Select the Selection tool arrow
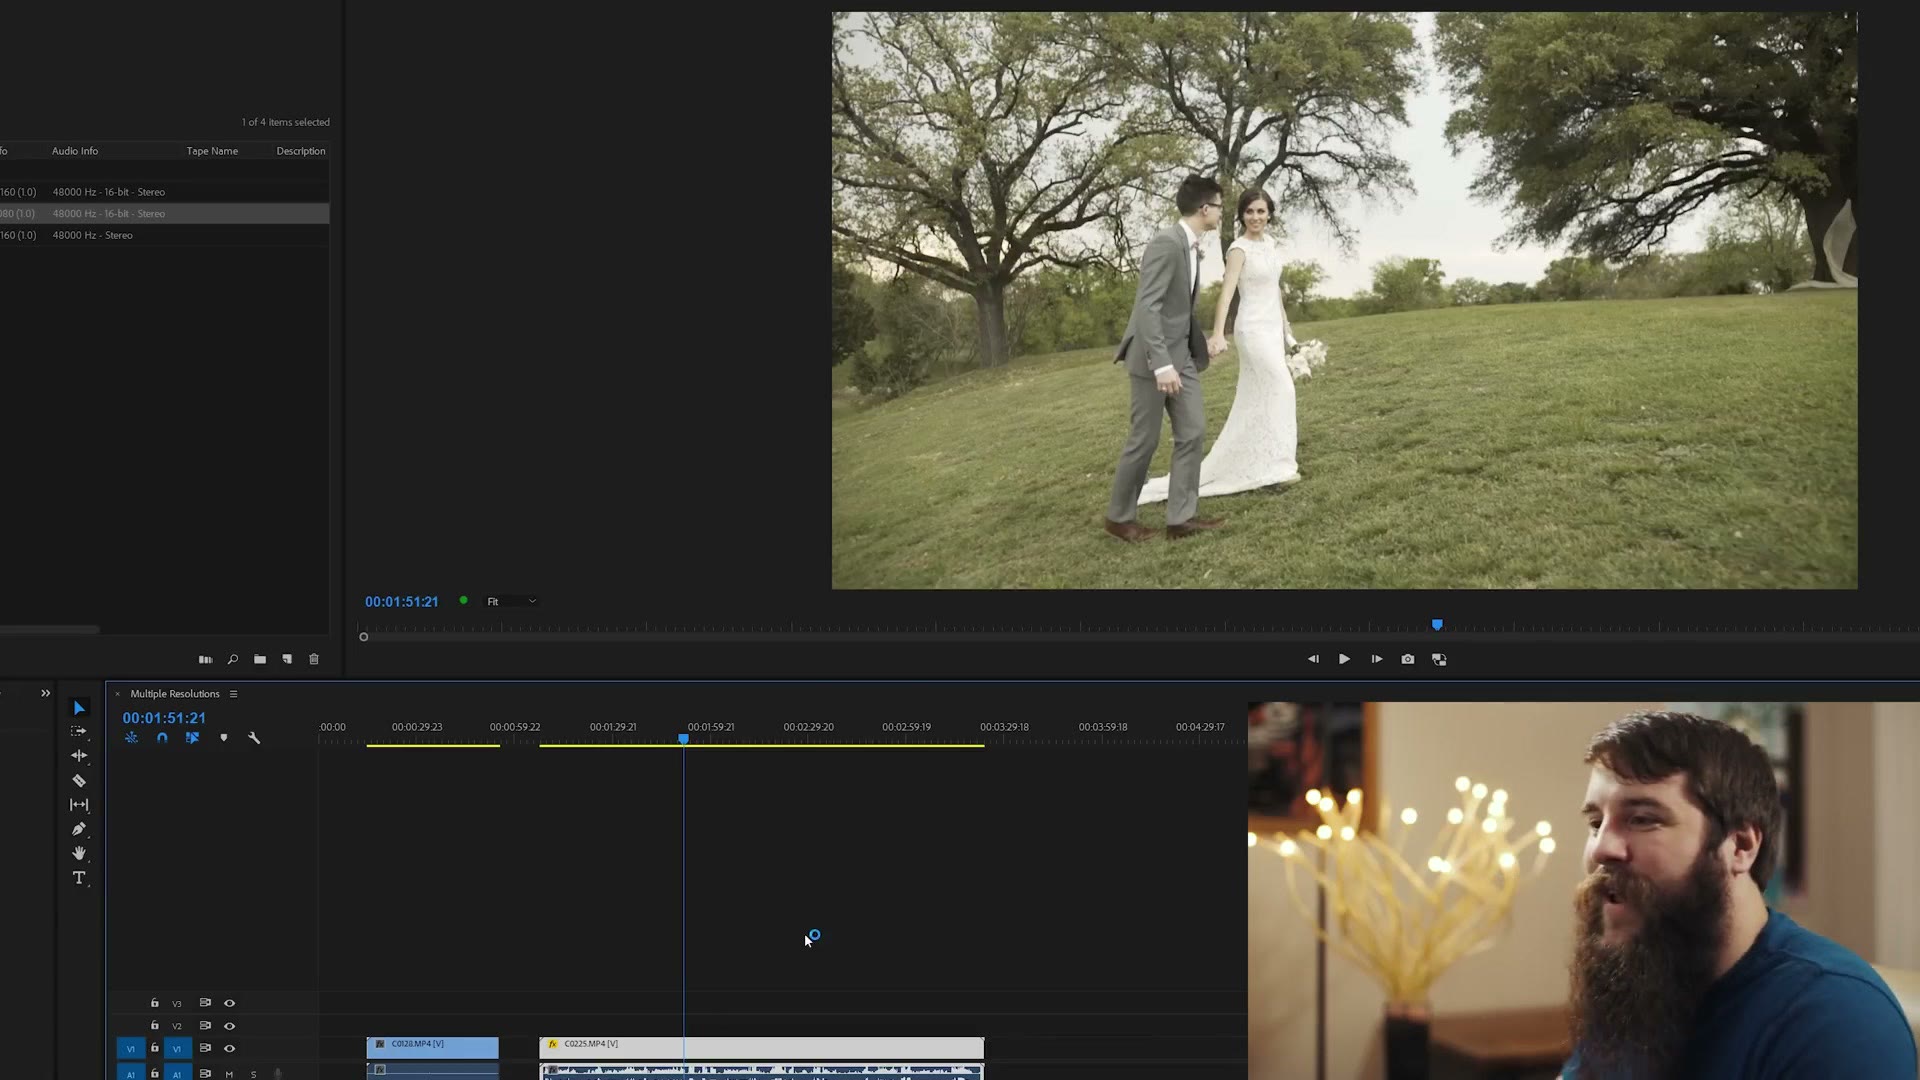Image resolution: width=1920 pixels, height=1080 pixels. coord(79,708)
